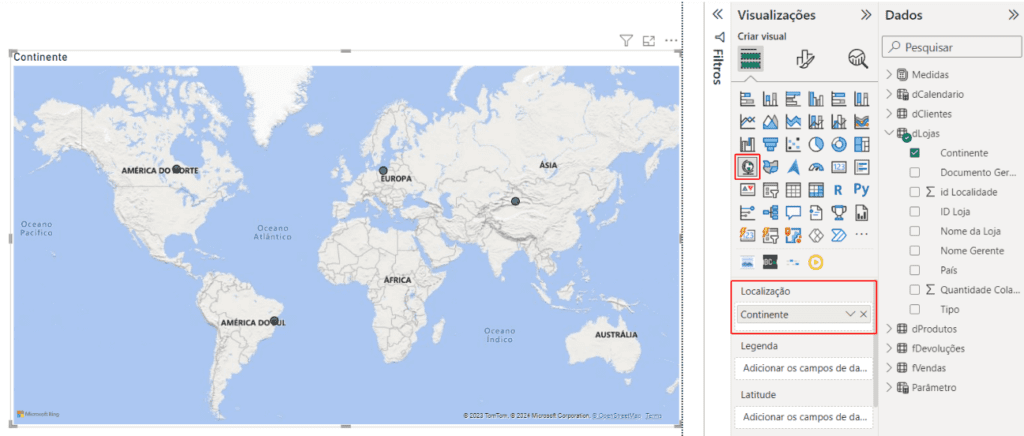Enter focus mode on map visual
Image resolution: width=1024 pixels, height=436 pixels.
pyautogui.click(x=648, y=41)
